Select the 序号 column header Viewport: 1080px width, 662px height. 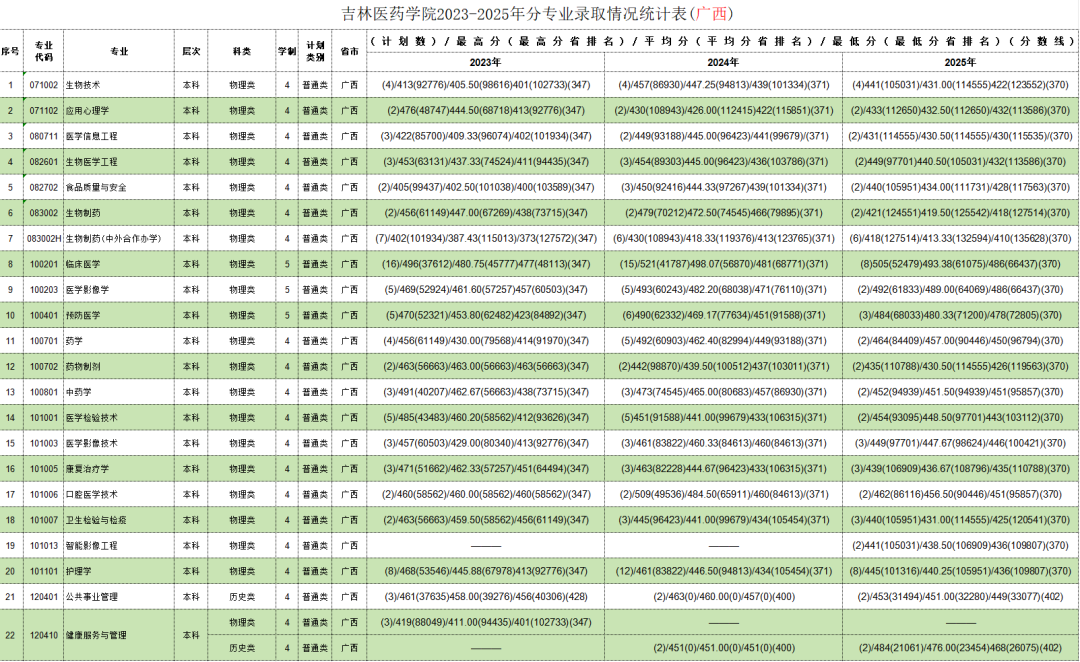pyautogui.click(x=10, y=51)
